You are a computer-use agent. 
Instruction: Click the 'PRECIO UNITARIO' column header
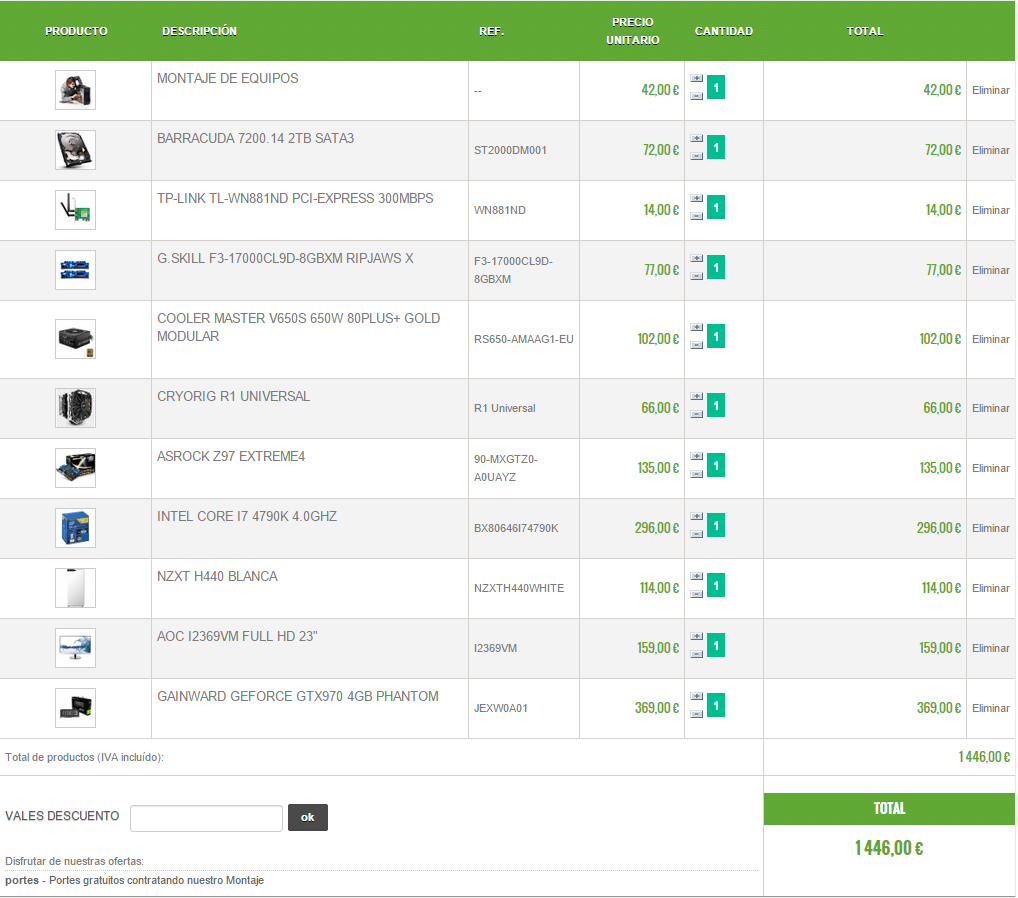tap(632, 31)
